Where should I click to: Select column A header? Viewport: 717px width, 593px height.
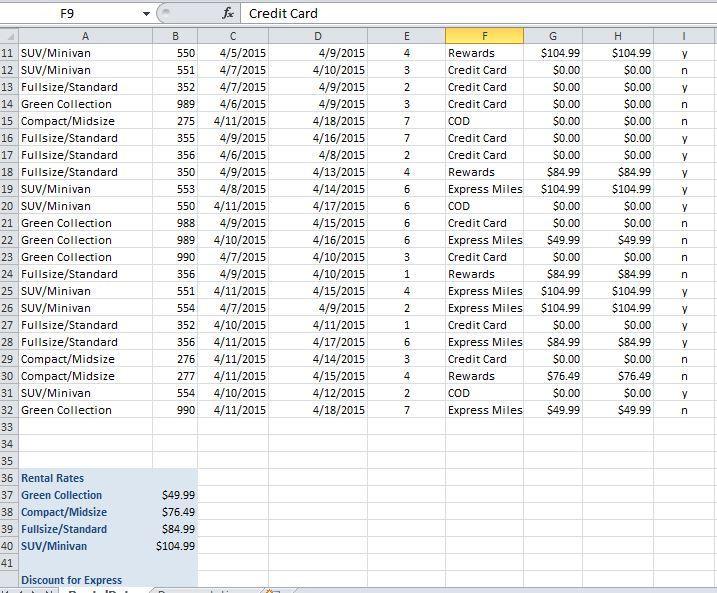(x=86, y=36)
